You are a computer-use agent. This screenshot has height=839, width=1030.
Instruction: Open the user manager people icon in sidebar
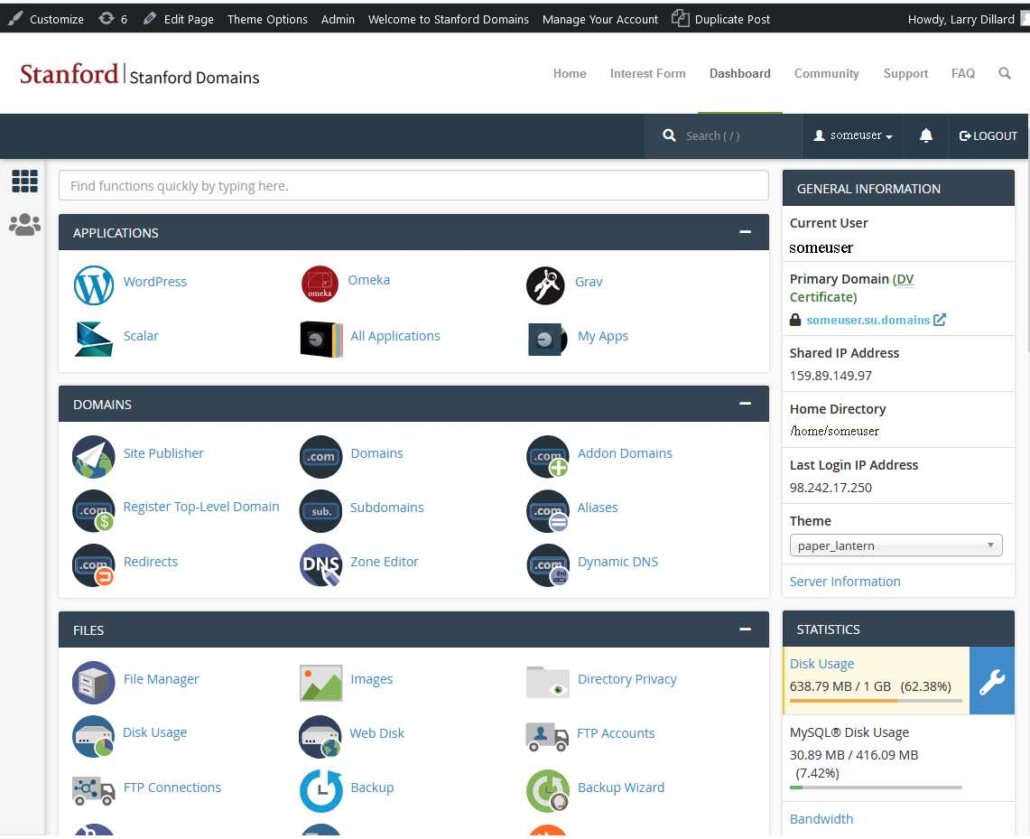(x=25, y=225)
